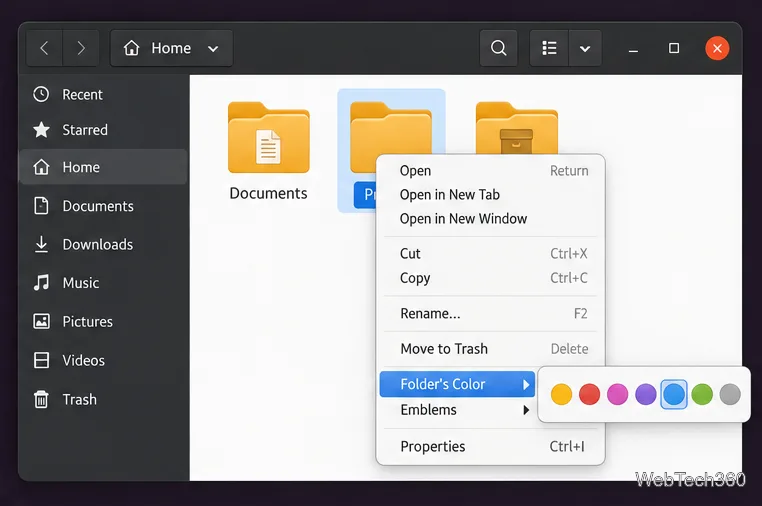Choose Open from the context menu
Image resolution: width=762 pixels, height=506 pixels.
pyautogui.click(x=491, y=171)
